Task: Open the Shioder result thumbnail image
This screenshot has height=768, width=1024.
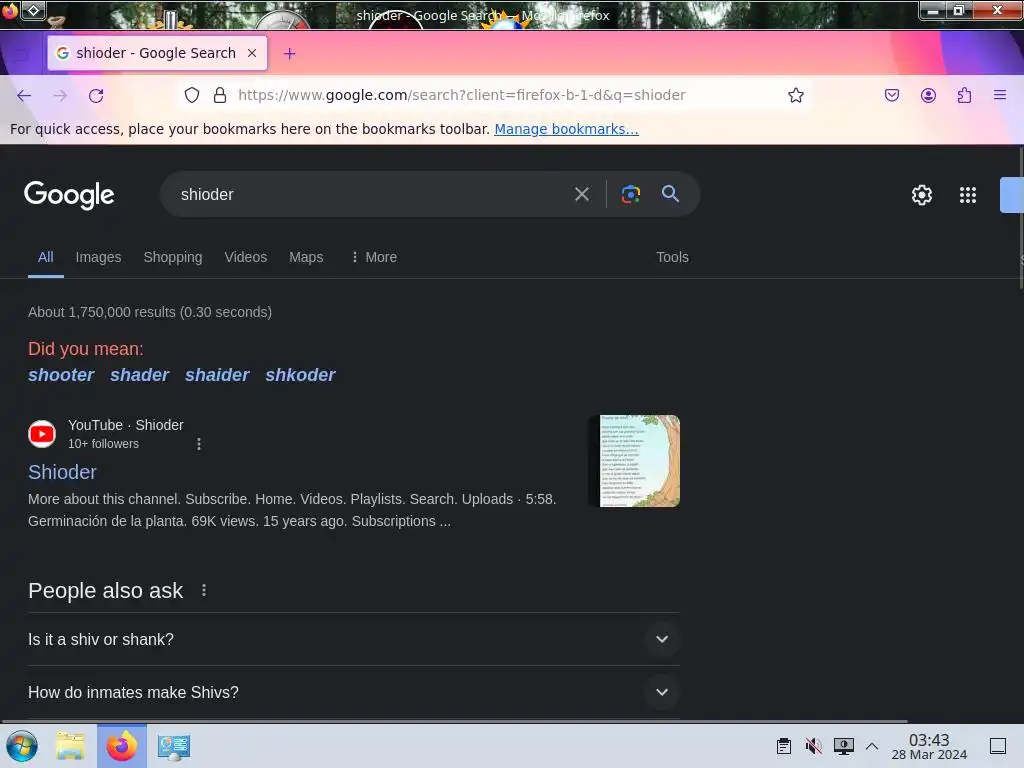Action: [x=634, y=461]
